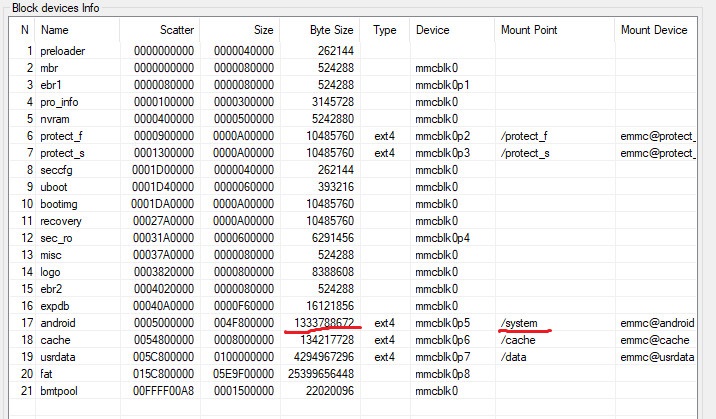Select the preloader partition row name
716x419 pixels.
click(x=64, y=51)
